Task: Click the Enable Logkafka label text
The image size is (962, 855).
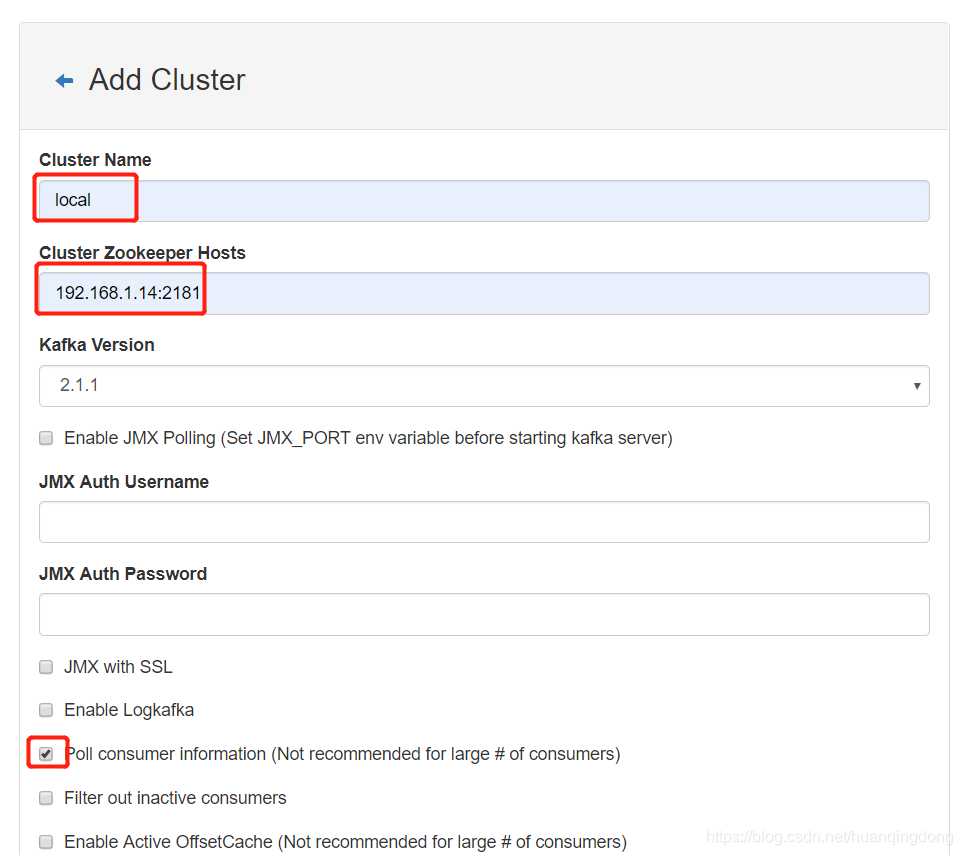Action: tap(129, 710)
